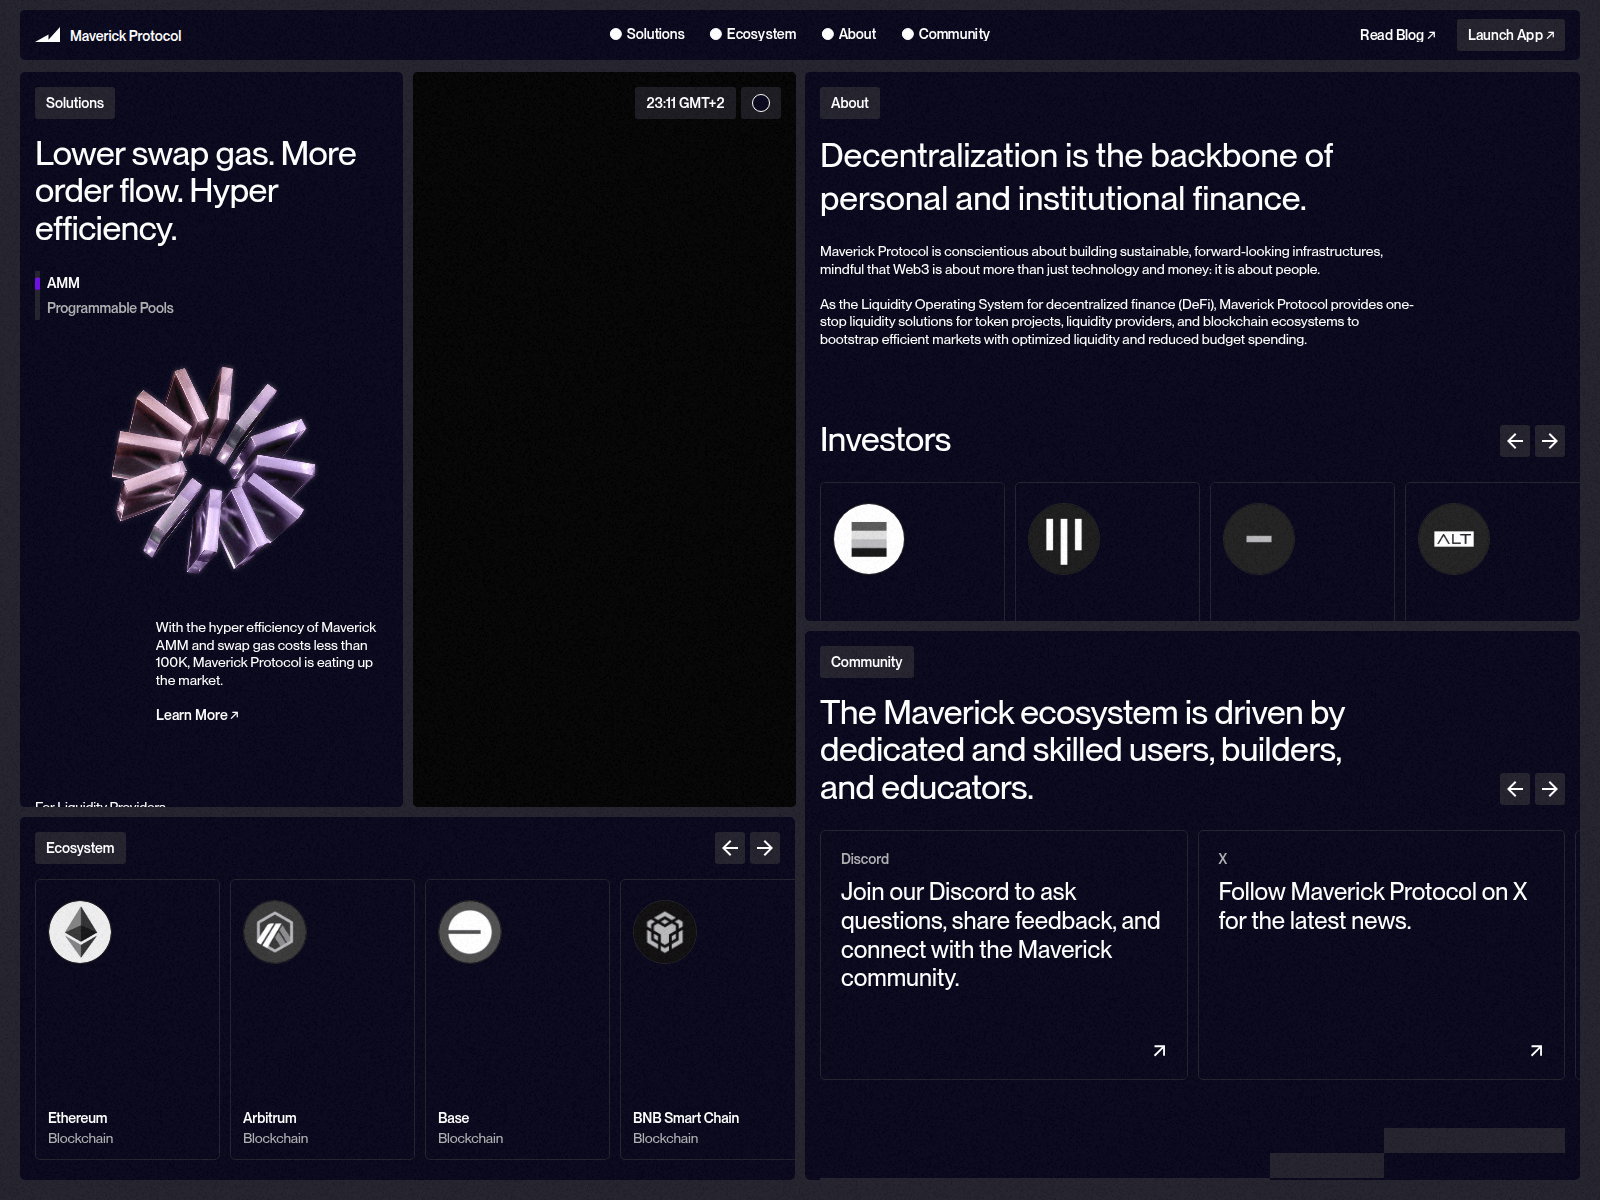Show previous community card with left arrow
The image size is (1600, 1200).
1515,789
